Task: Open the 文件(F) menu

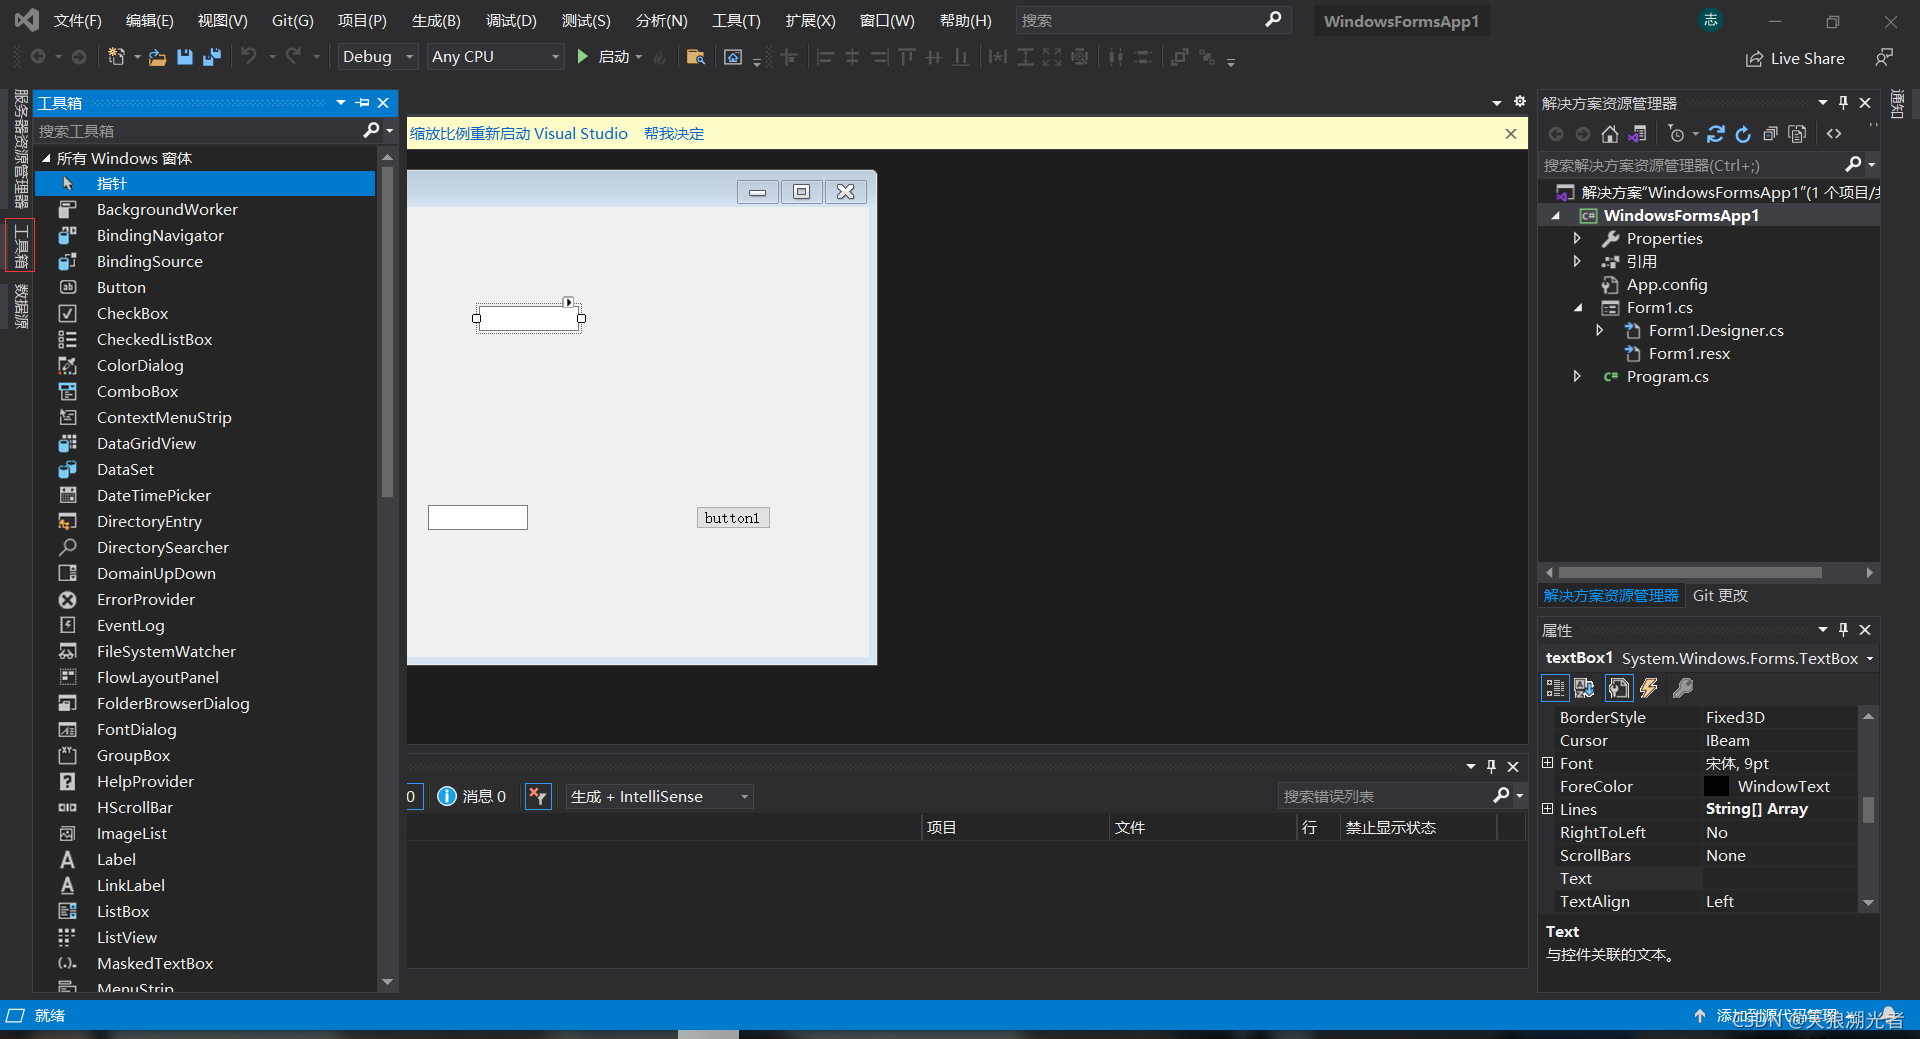Action: click(77, 20)
